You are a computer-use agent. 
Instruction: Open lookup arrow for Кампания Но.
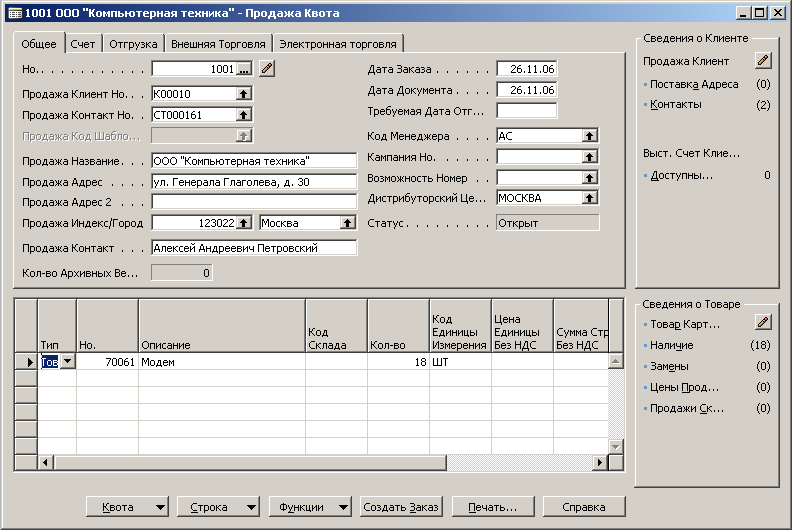pos(589,157)
